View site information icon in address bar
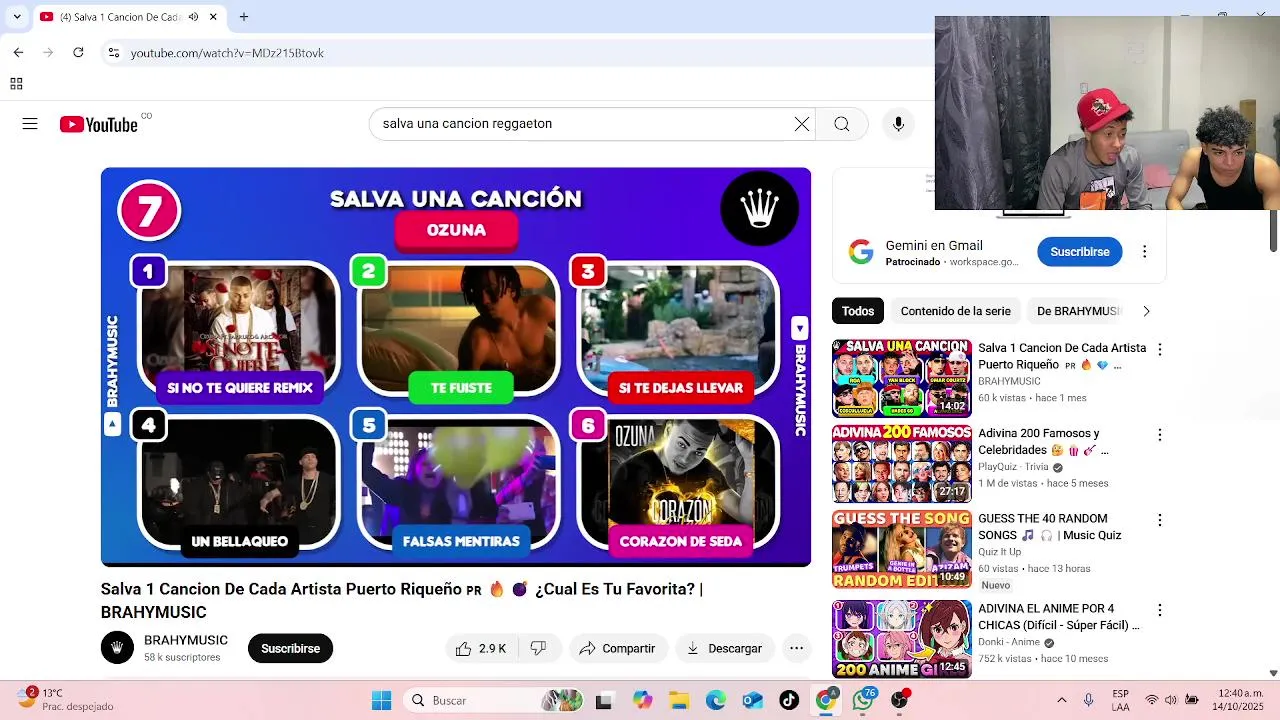This screenshot has width=1280, height=720. [114, 53]
